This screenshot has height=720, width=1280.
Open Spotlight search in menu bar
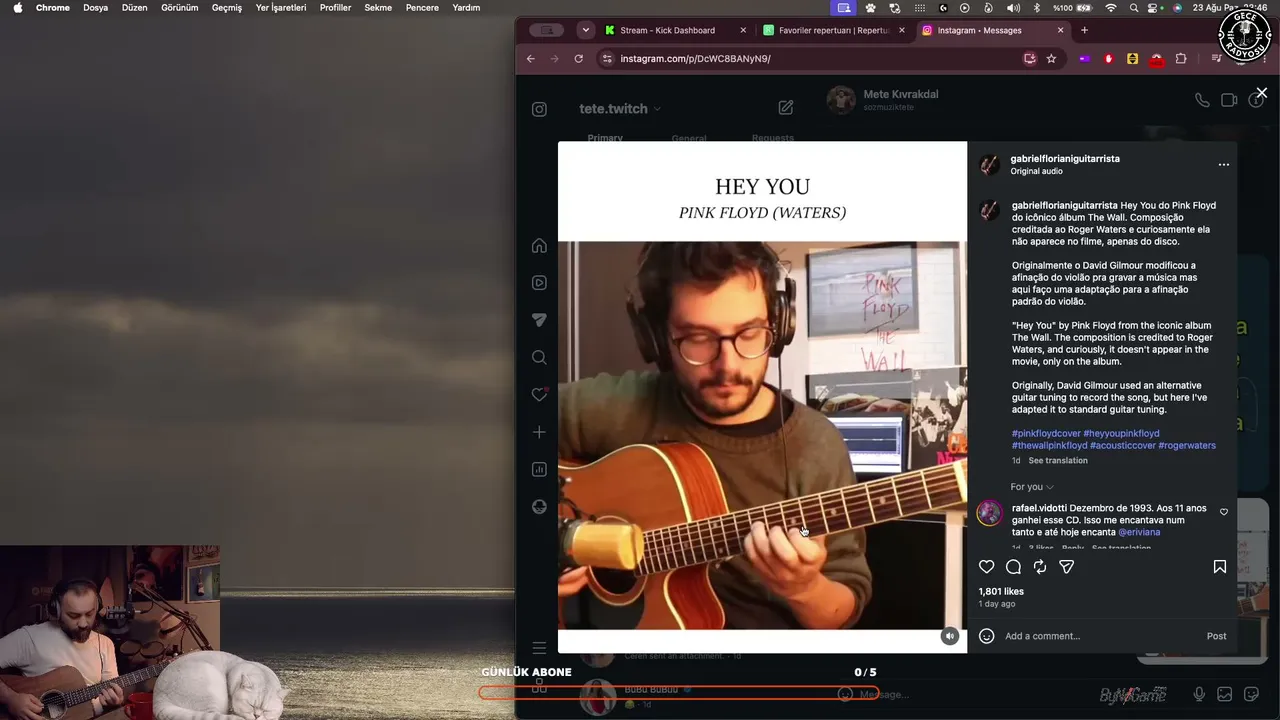tap(1133, 8)
